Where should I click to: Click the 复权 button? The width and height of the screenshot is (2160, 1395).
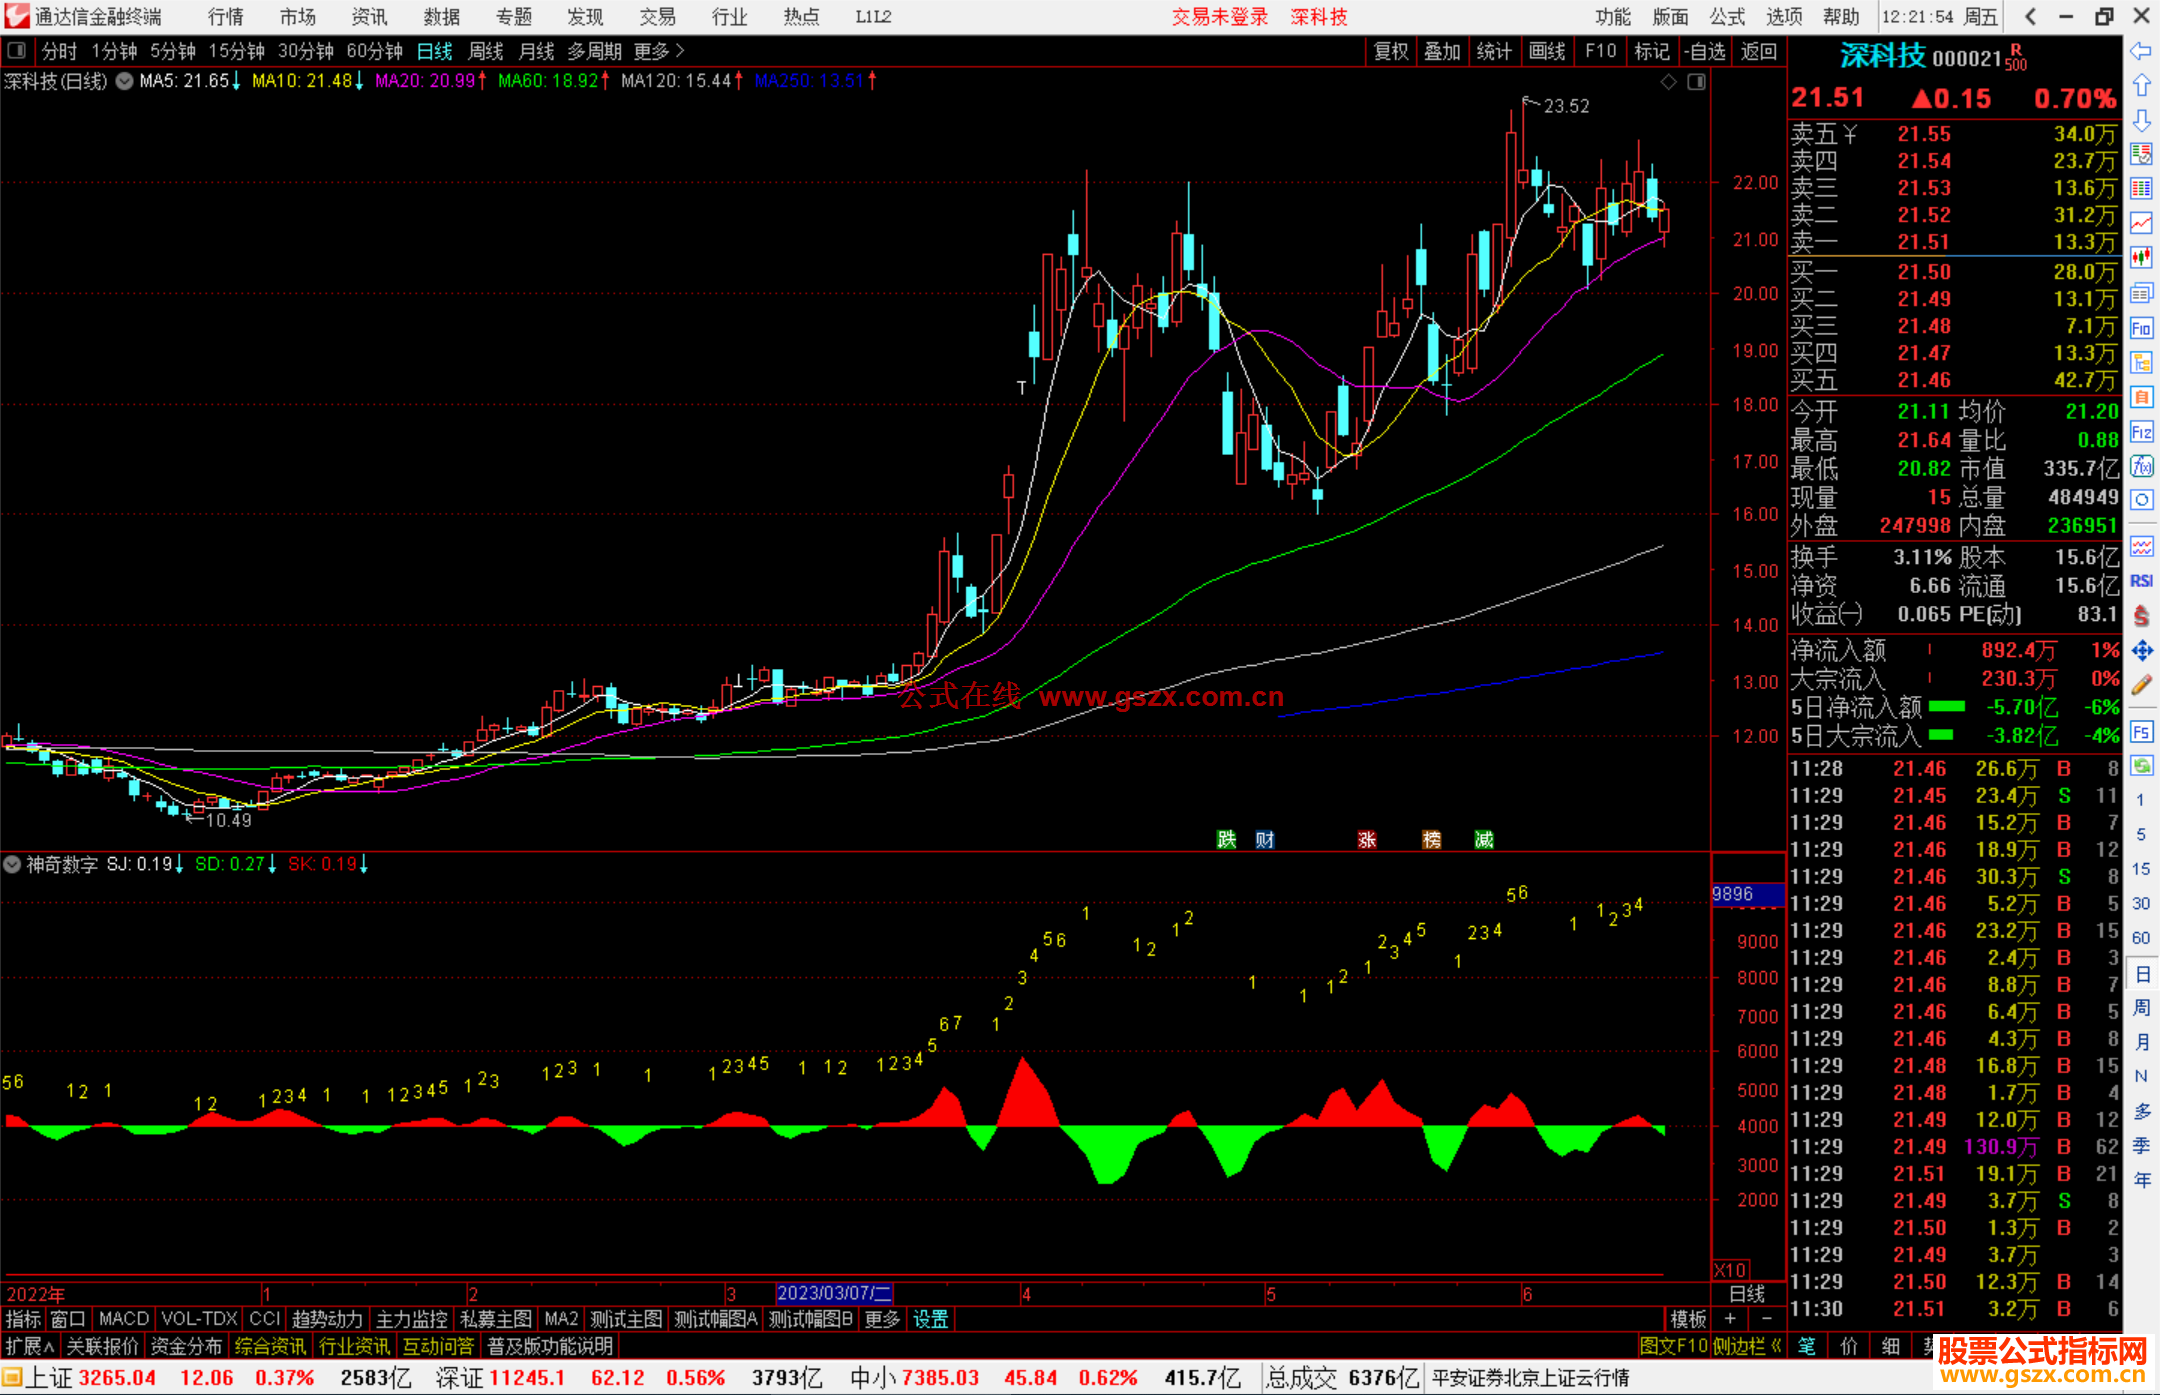(1391, 51)
